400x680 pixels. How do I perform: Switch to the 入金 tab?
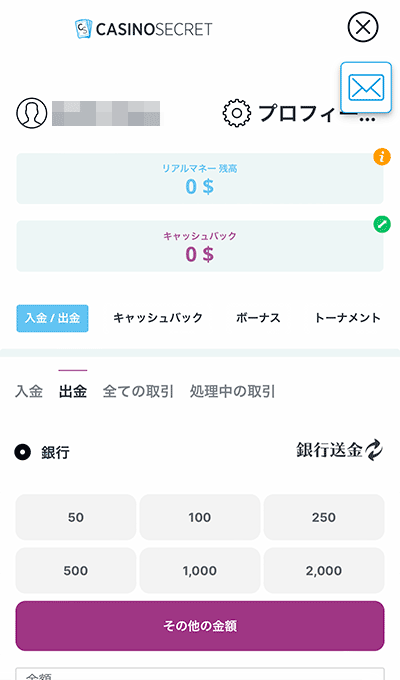tap(29, 391)
